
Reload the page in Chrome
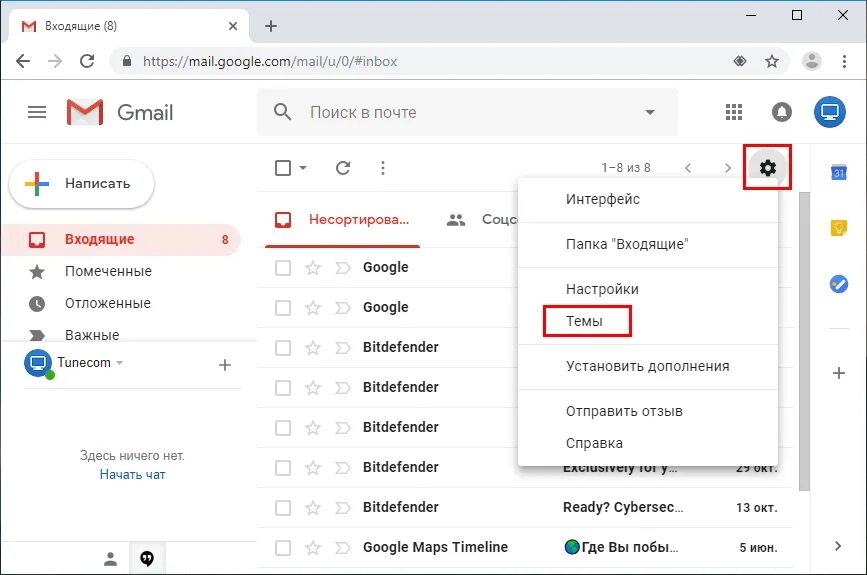pyautogui.click(x=87, y=61)
